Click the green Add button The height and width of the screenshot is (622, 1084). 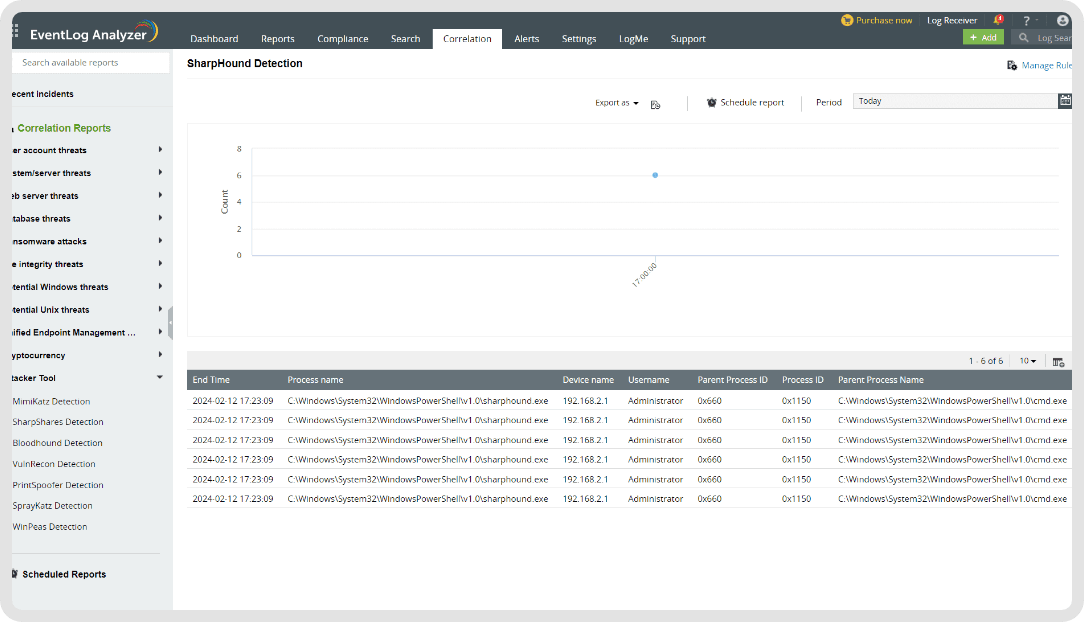click(x=983, y=37)
